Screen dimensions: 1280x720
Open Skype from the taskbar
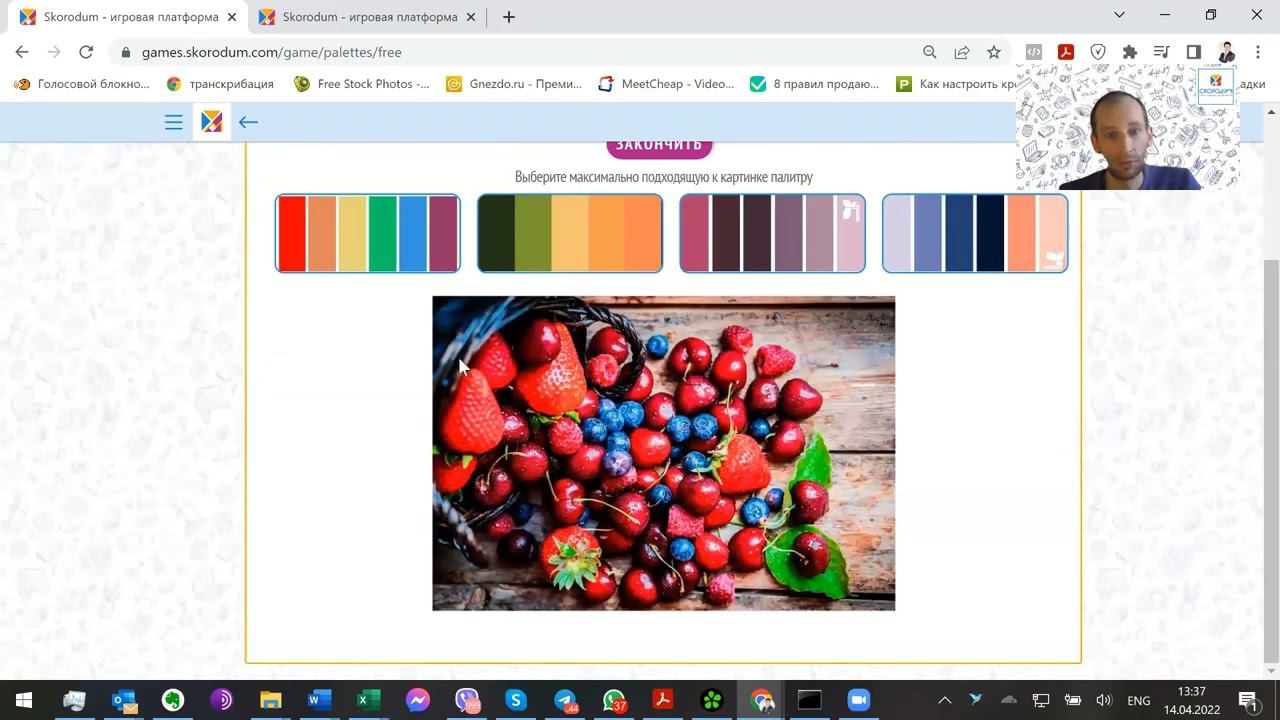[x=516, y=700]
